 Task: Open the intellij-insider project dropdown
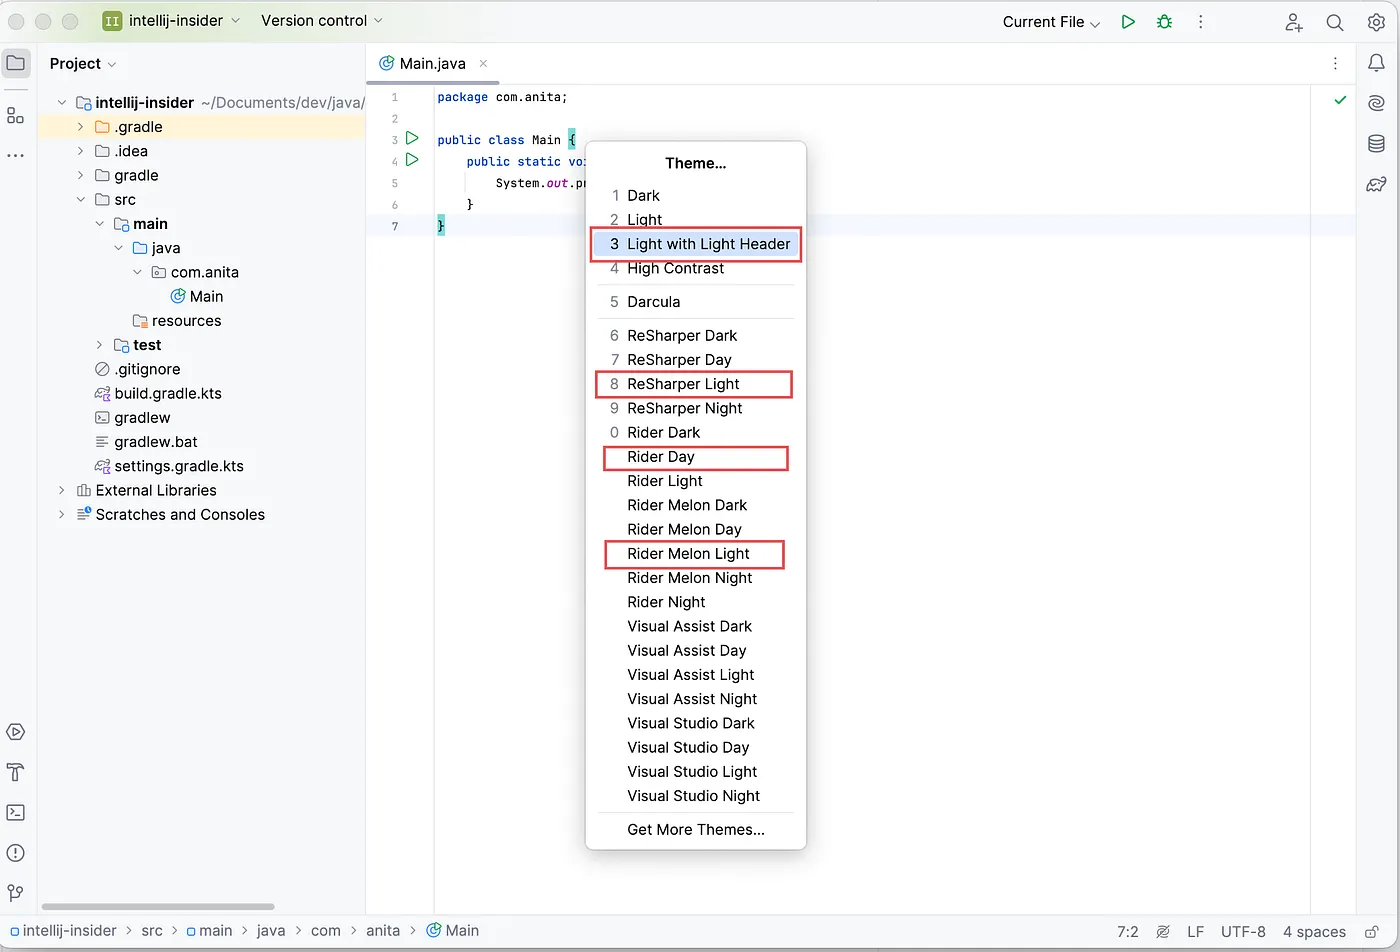171,20
